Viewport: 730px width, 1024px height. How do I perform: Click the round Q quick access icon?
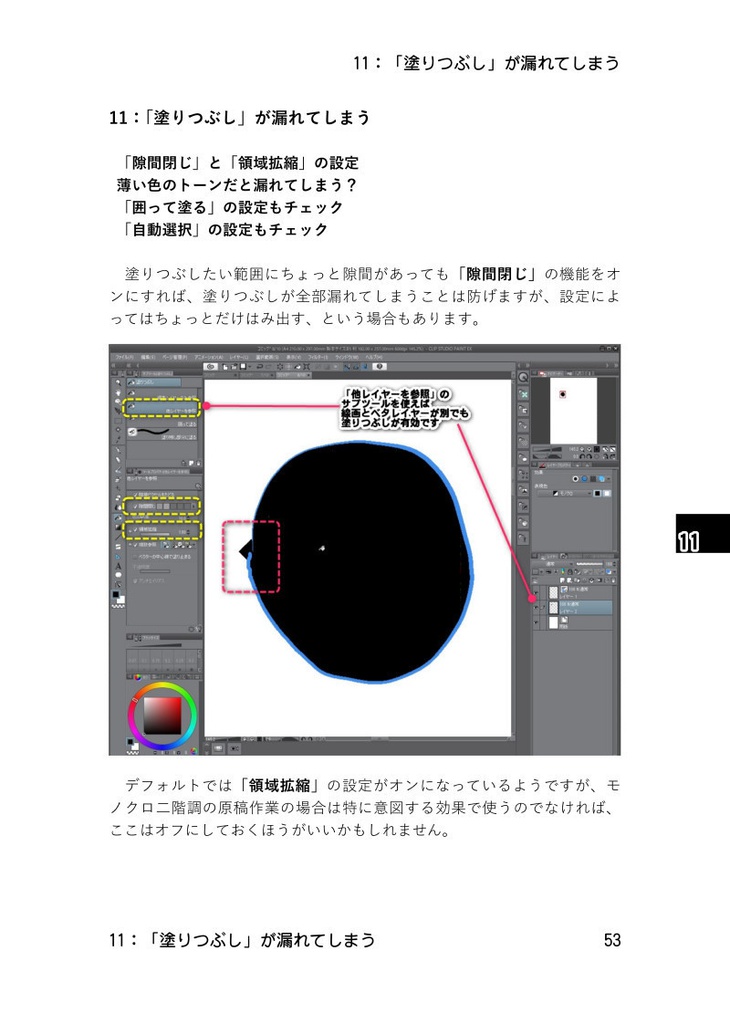(523, 377)
